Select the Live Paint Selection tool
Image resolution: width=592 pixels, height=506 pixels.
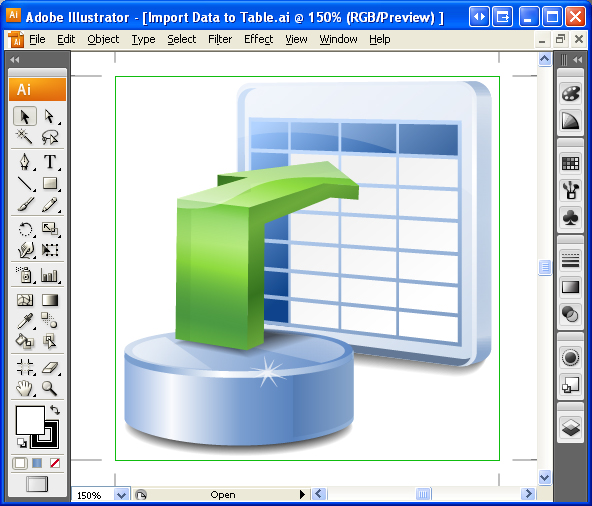coord(50,341)
